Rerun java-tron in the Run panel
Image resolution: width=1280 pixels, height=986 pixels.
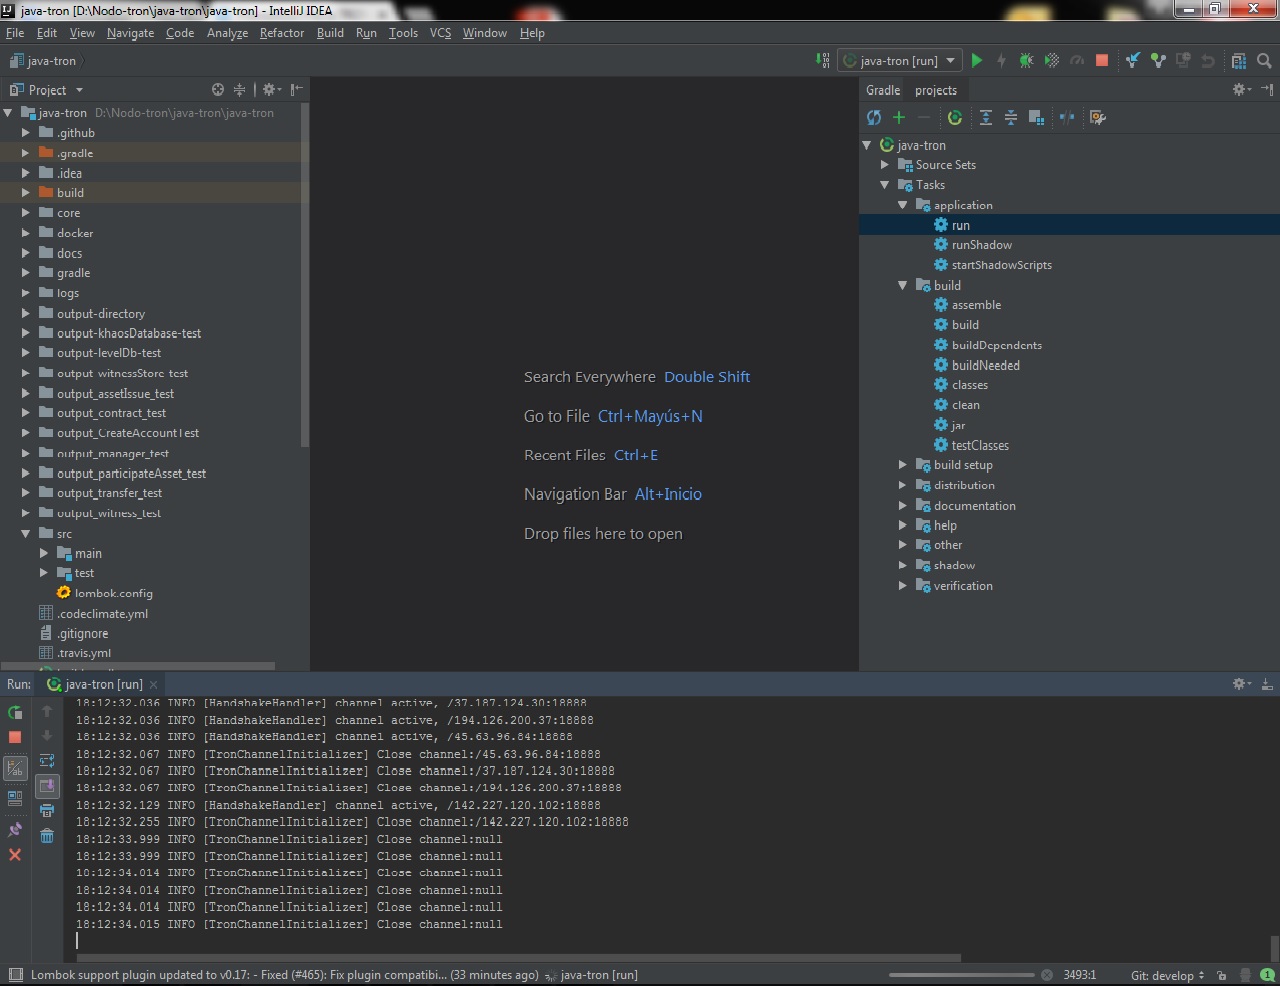[15, 712]
